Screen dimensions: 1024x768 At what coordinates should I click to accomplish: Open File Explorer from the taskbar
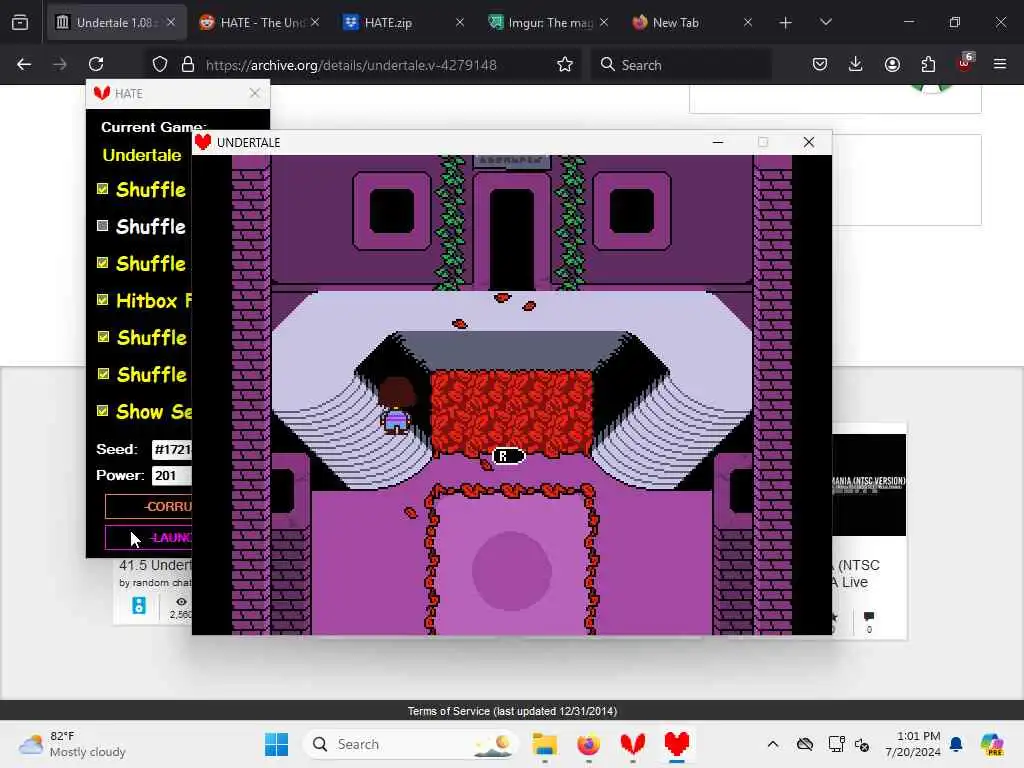544,744
